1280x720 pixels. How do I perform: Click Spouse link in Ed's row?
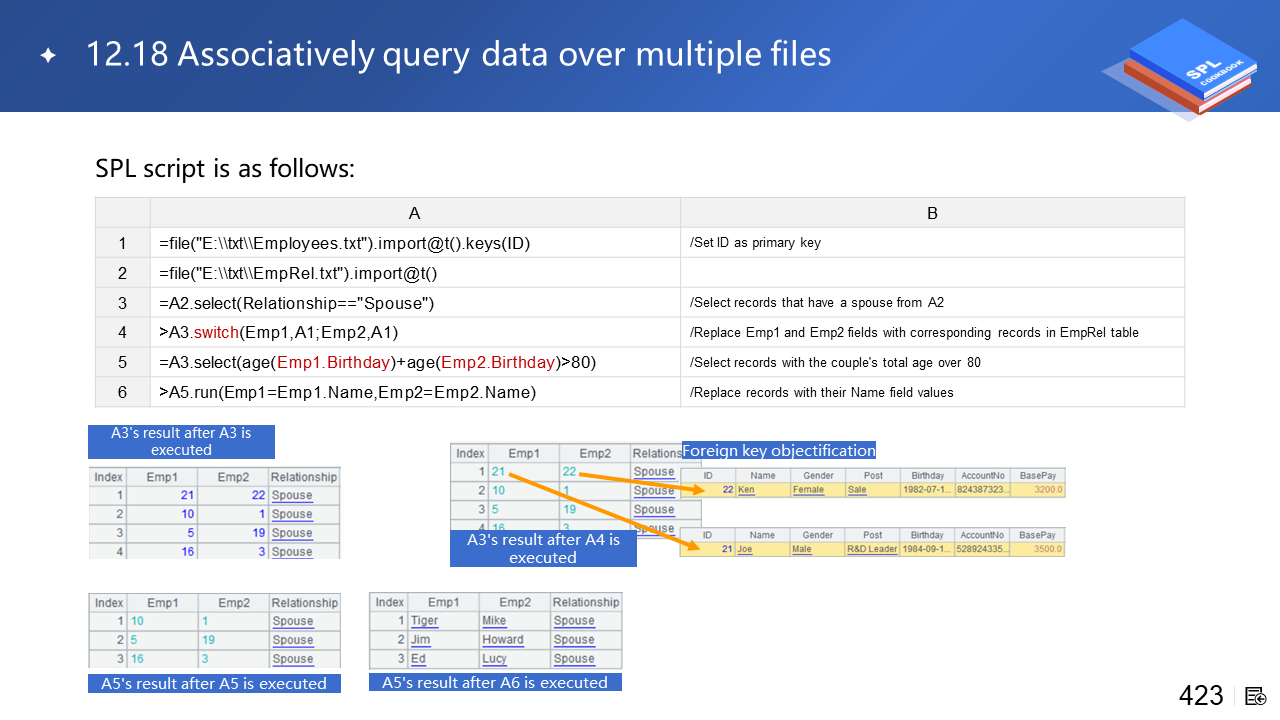pos(574,659)
